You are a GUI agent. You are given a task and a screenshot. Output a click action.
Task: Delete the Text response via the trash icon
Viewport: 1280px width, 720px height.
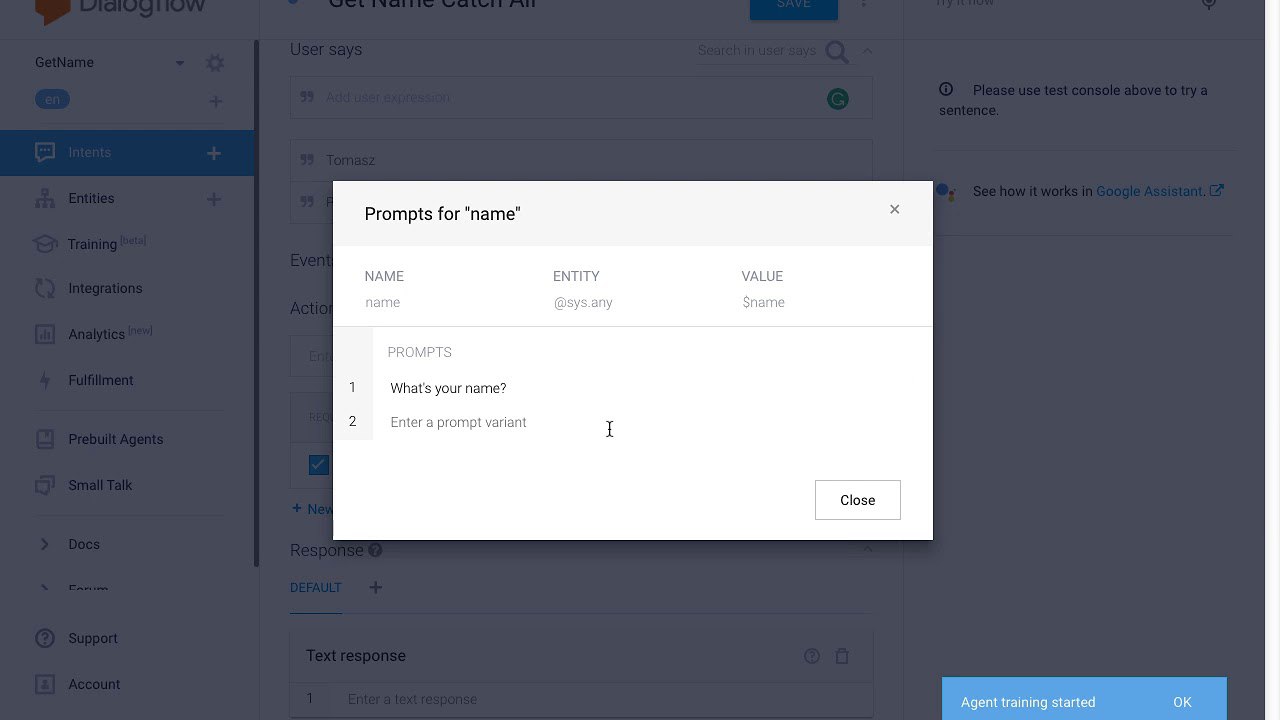point(842,656)
